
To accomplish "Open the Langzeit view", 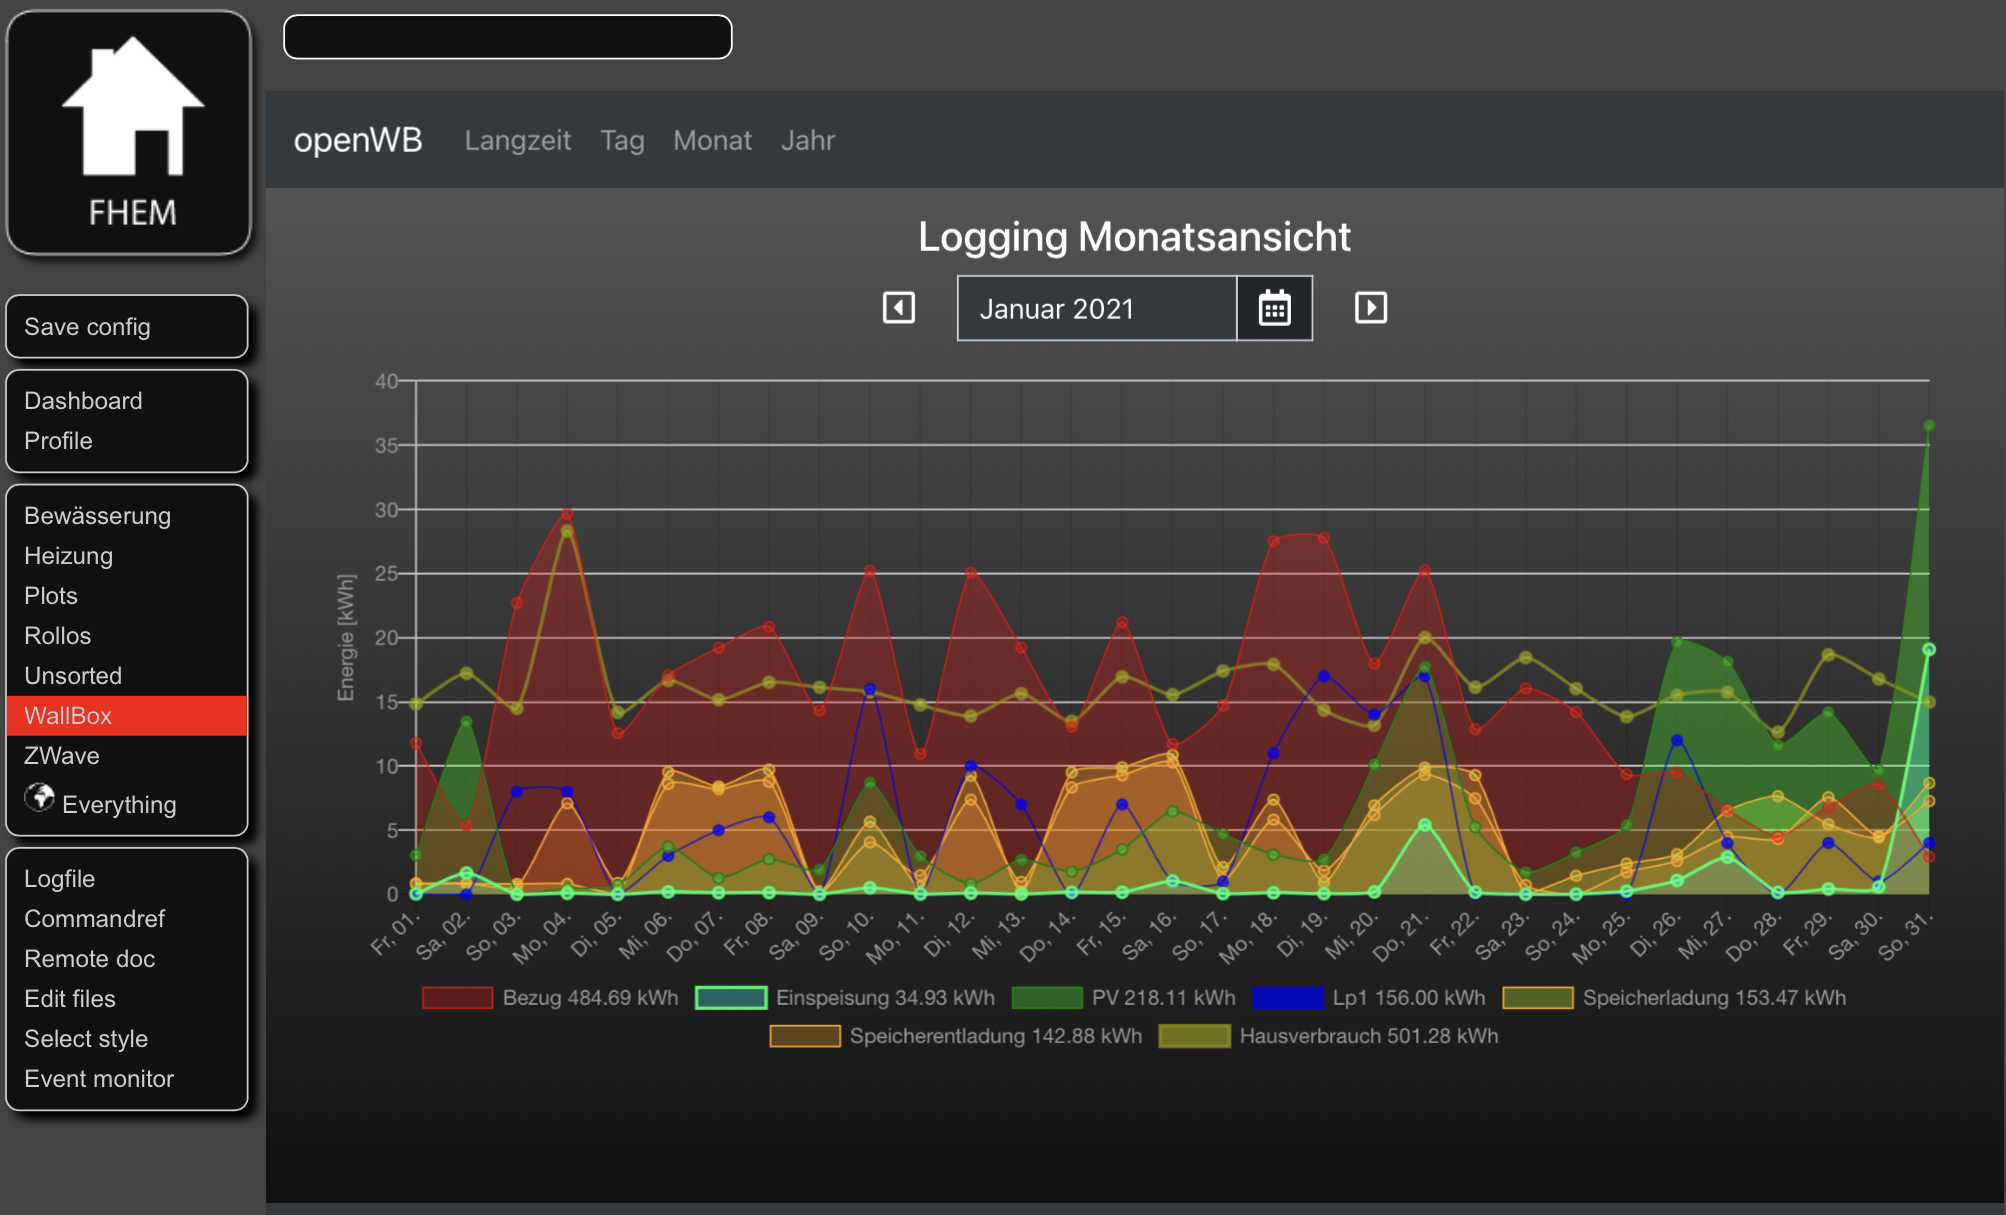I will (x=517, y=141).
